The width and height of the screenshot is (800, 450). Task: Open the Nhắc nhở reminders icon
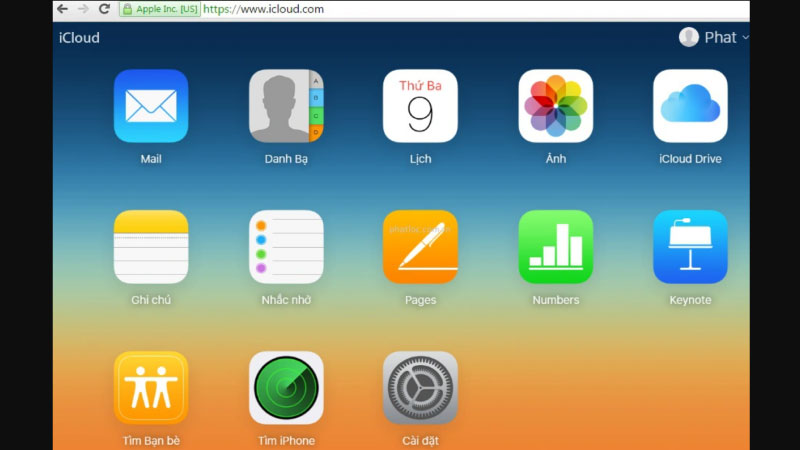(x=286, y=247)
